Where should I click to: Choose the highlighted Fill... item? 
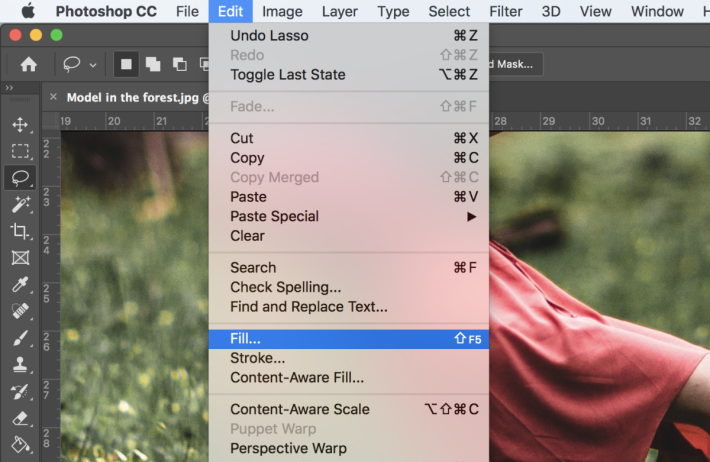coord(349,339)
